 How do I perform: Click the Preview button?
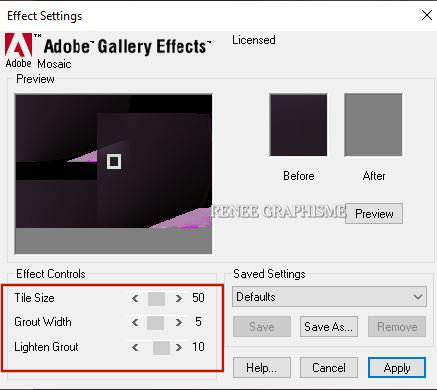[x=374, y=213]
